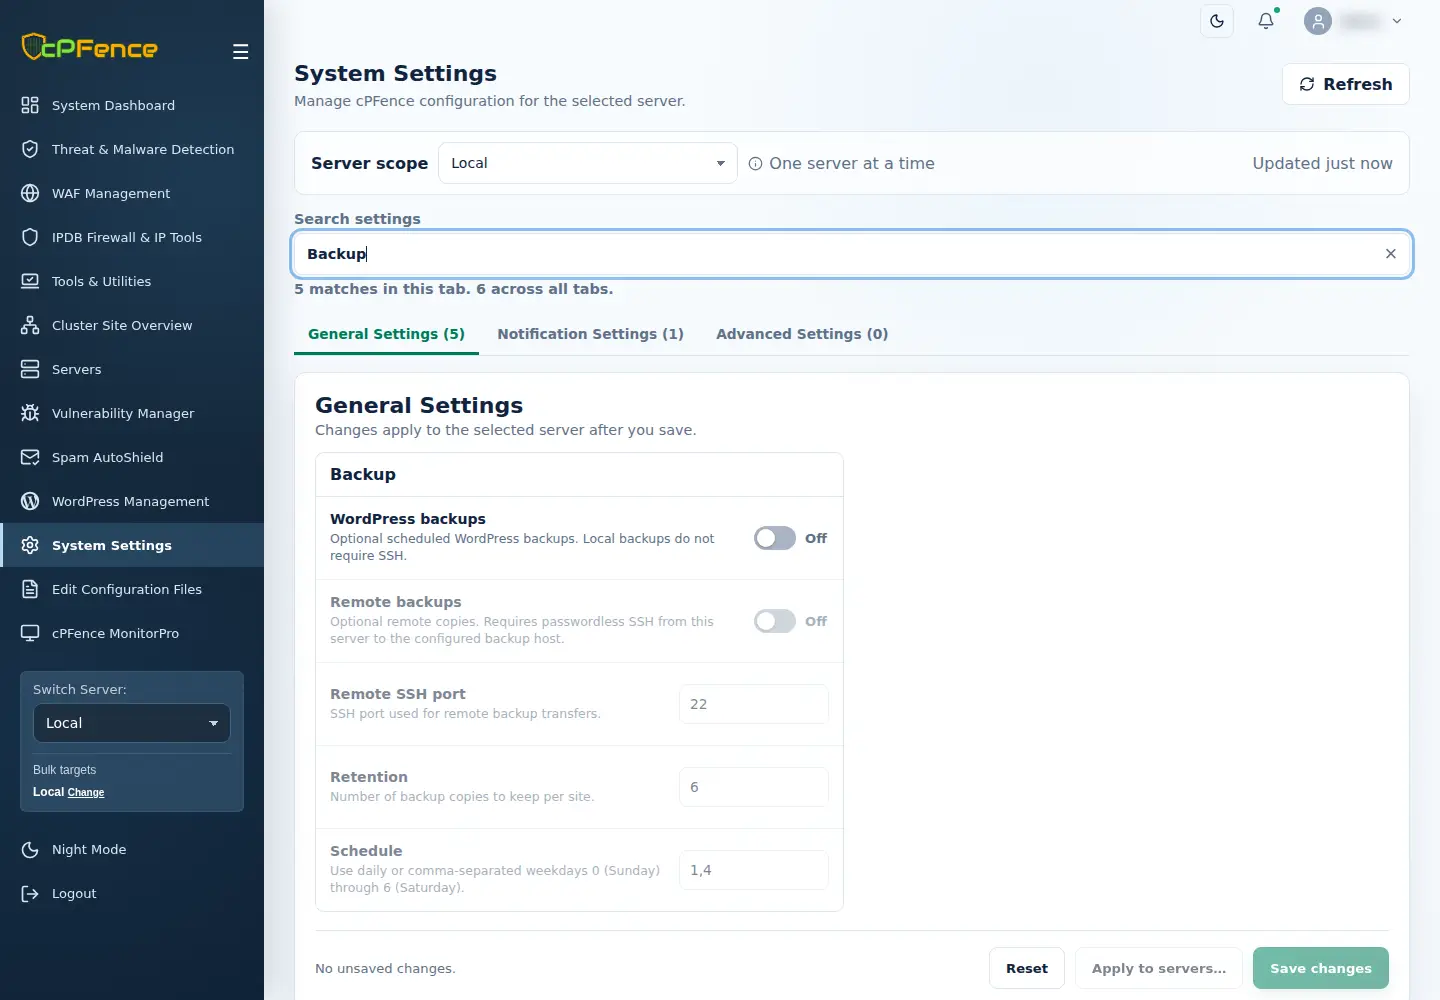Screen dimensions: 1440x1000
Task: Click info icon beside One server at a time
Action: pyautogui.click(x=756, y=164)
